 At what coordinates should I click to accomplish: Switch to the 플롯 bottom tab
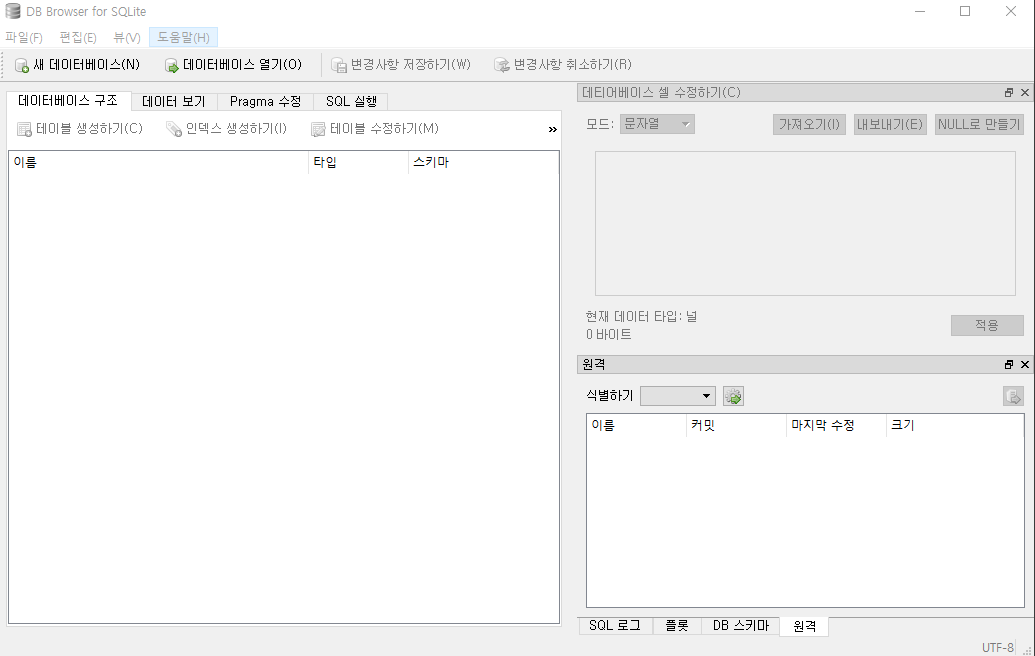coord(677,626)
